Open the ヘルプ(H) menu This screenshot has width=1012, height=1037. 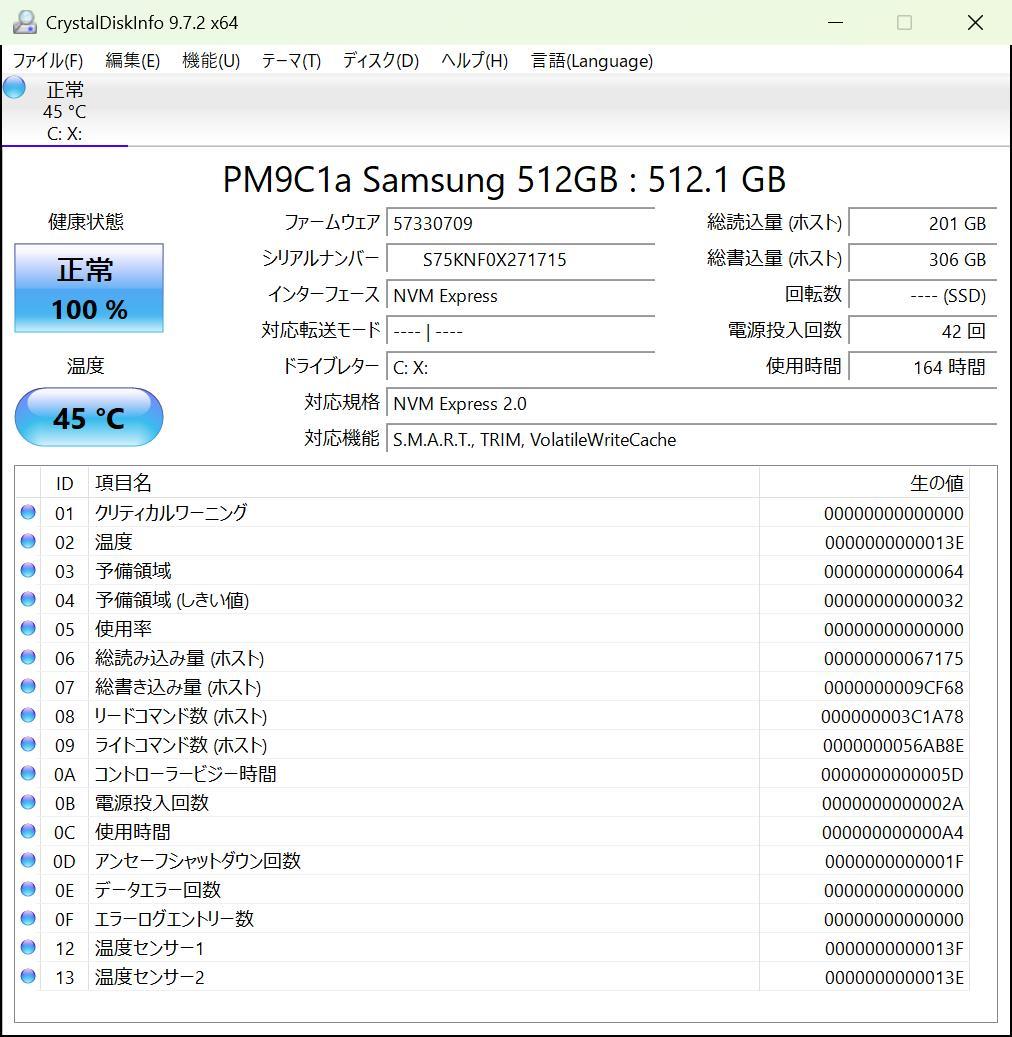(x=473, y=61)
